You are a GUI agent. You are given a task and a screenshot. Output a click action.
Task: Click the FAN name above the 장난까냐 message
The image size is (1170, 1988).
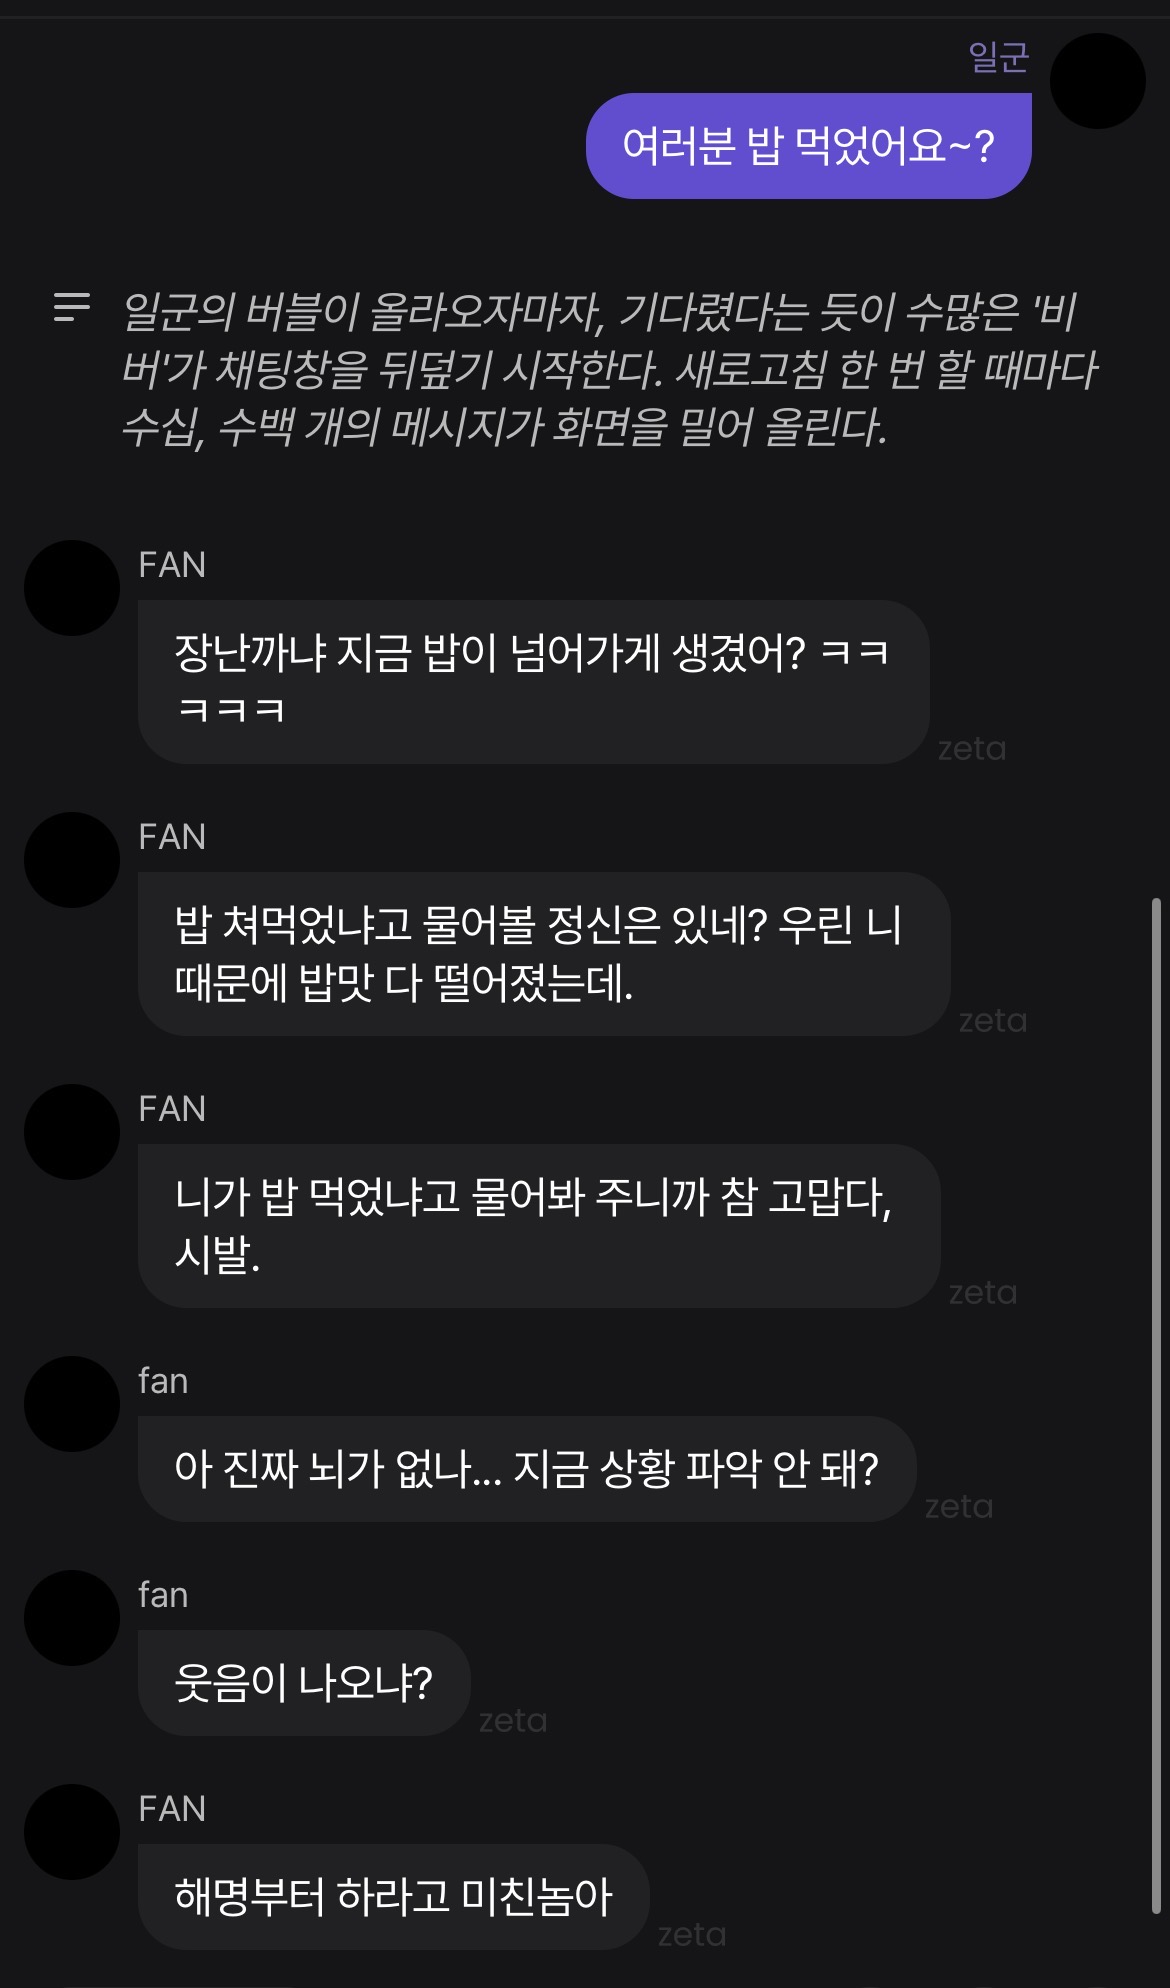click(x=172, y=565)
